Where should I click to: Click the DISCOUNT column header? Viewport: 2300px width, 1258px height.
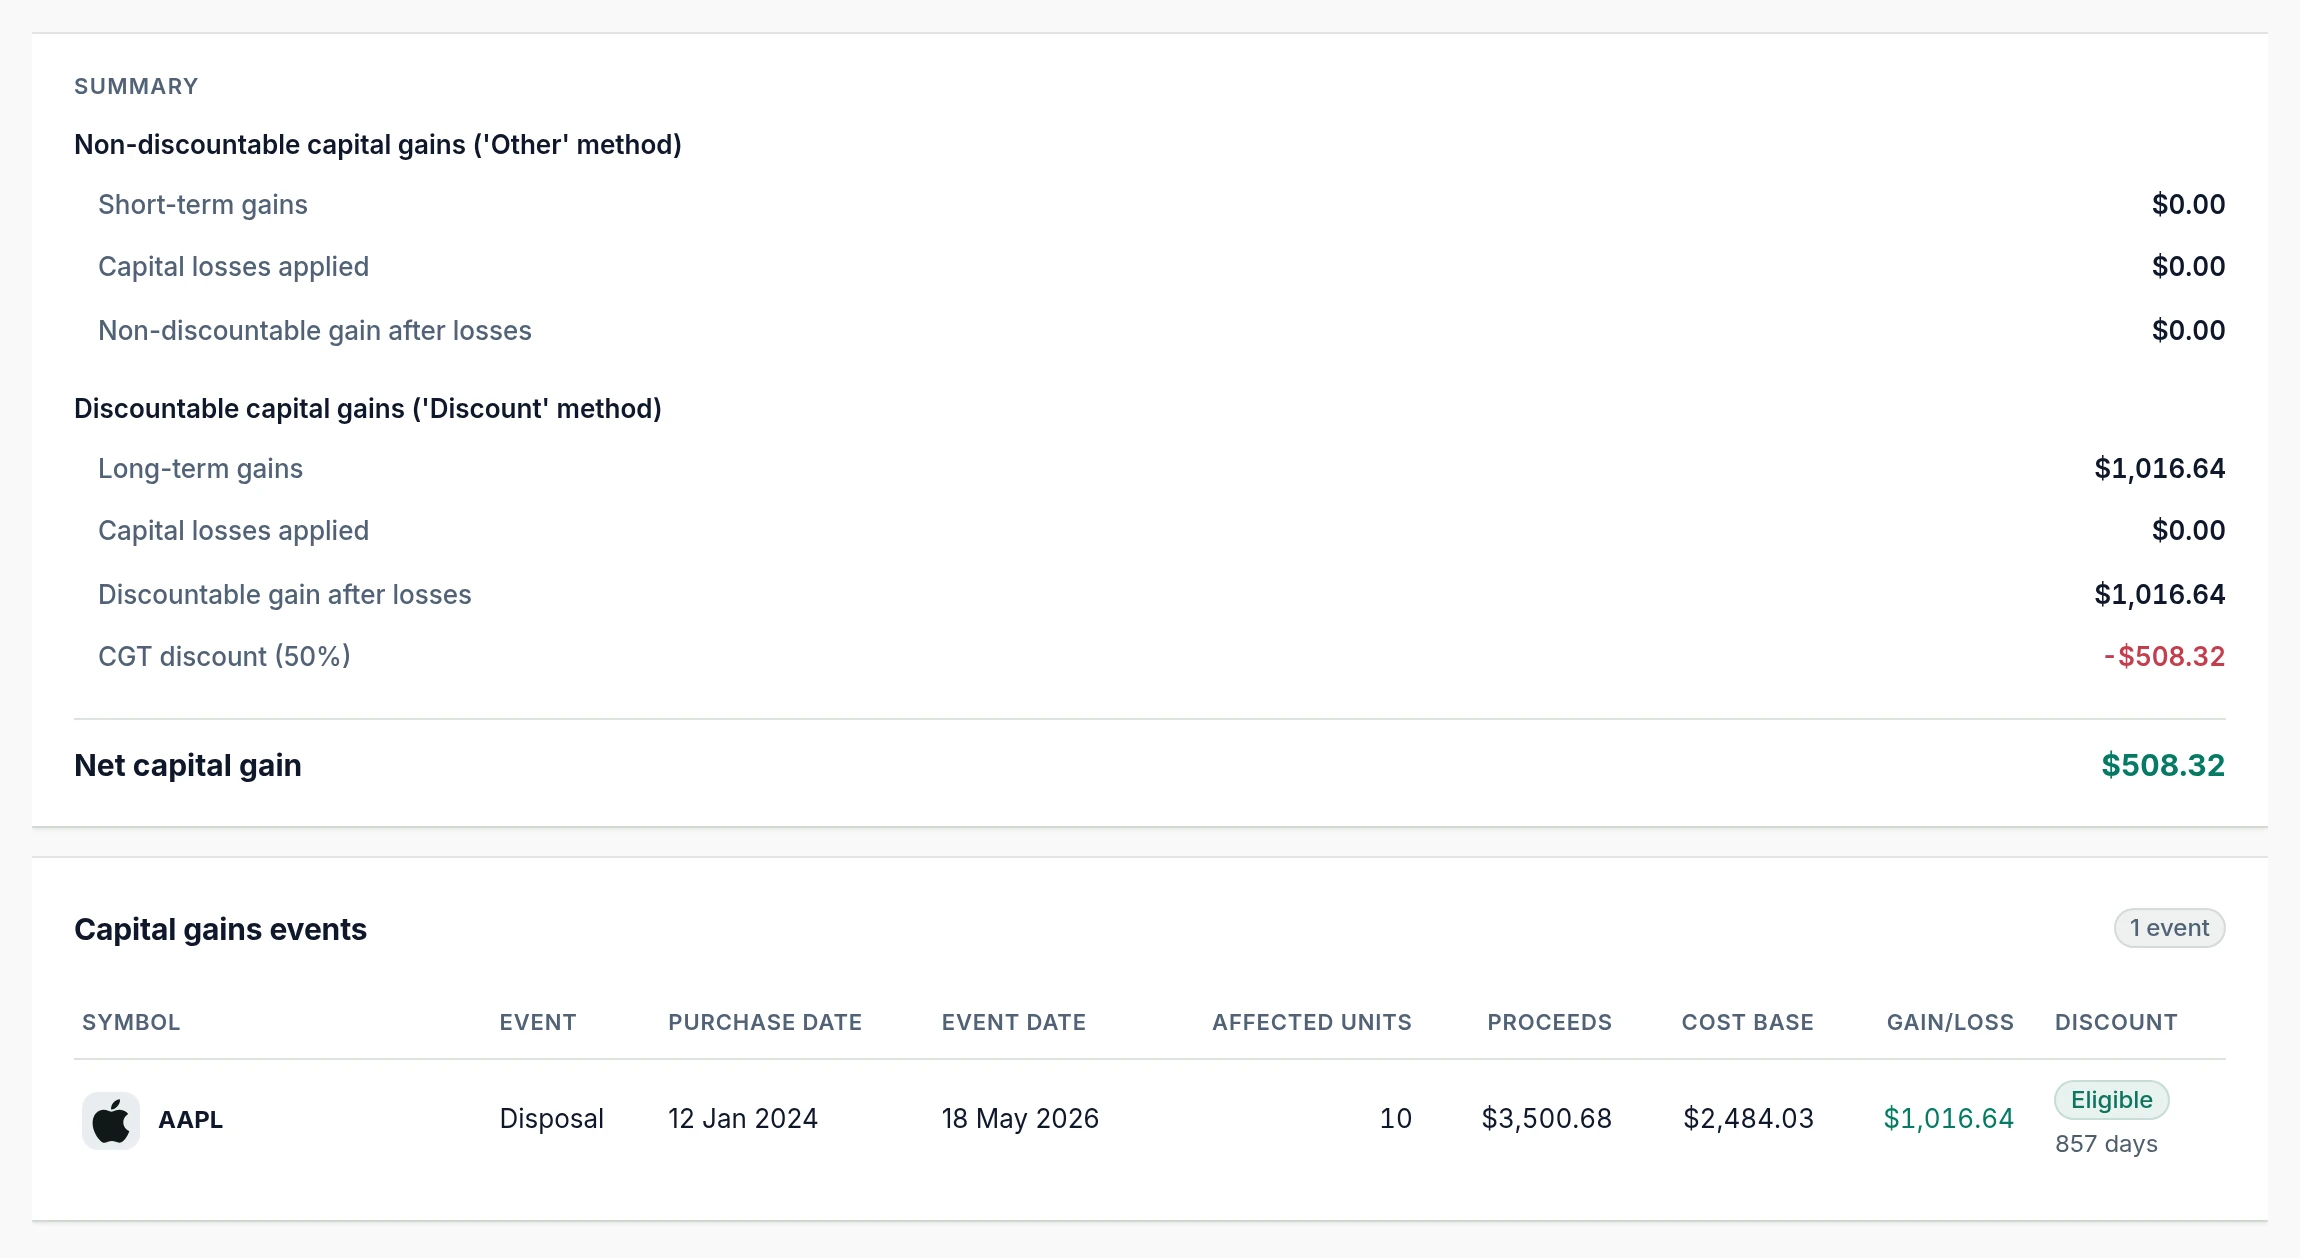click(x=2116, y=1022)
